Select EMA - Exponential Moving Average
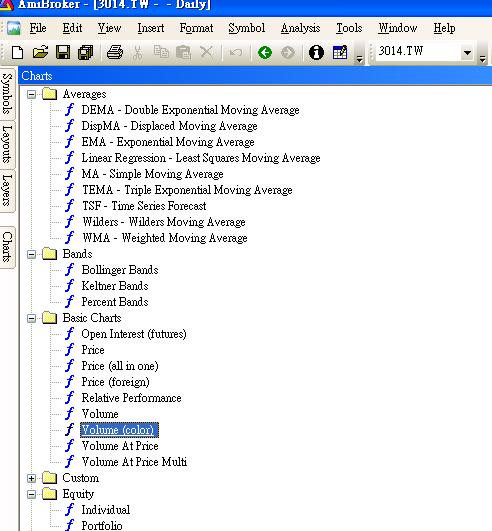492x531 pixels. (x=168, y=142)
